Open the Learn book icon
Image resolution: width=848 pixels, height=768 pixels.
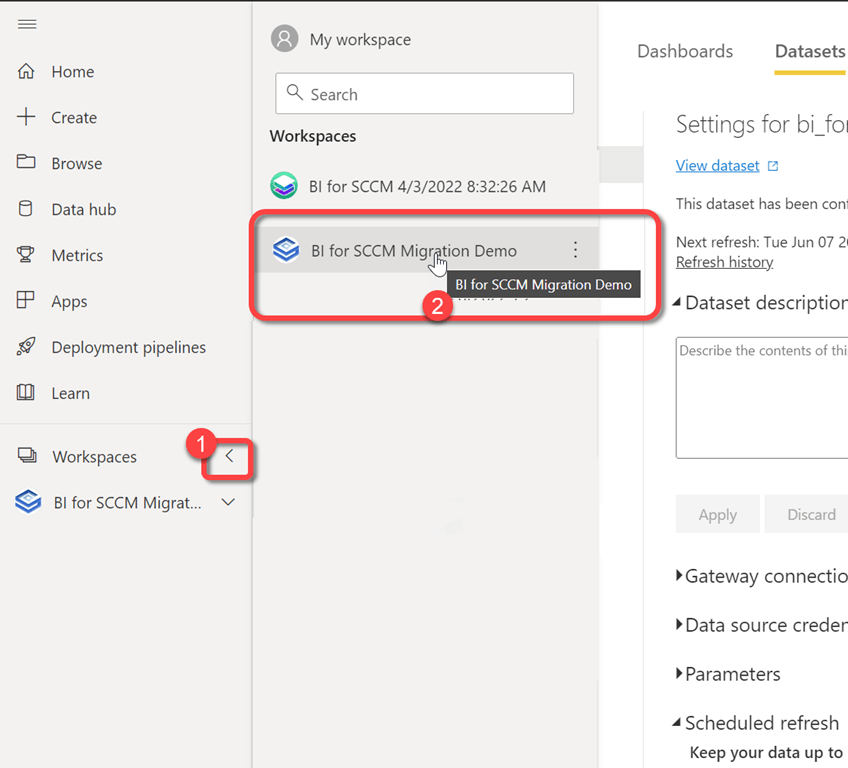tap(25, 392)
